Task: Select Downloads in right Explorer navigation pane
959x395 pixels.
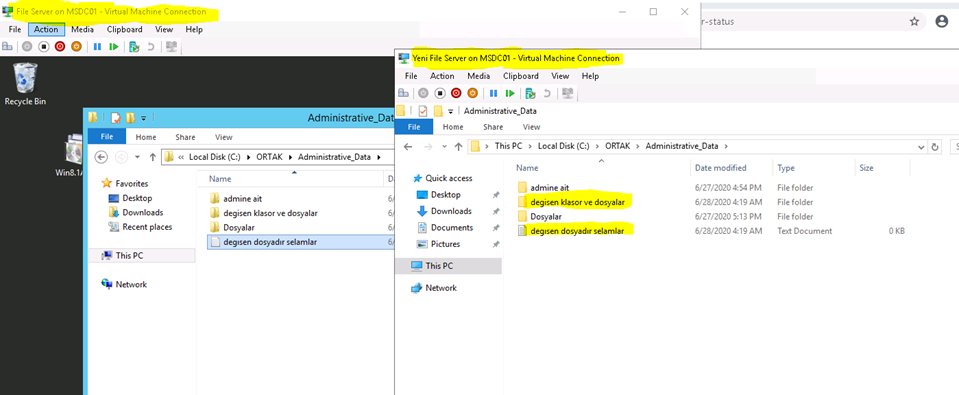Action: coord(451,211)
